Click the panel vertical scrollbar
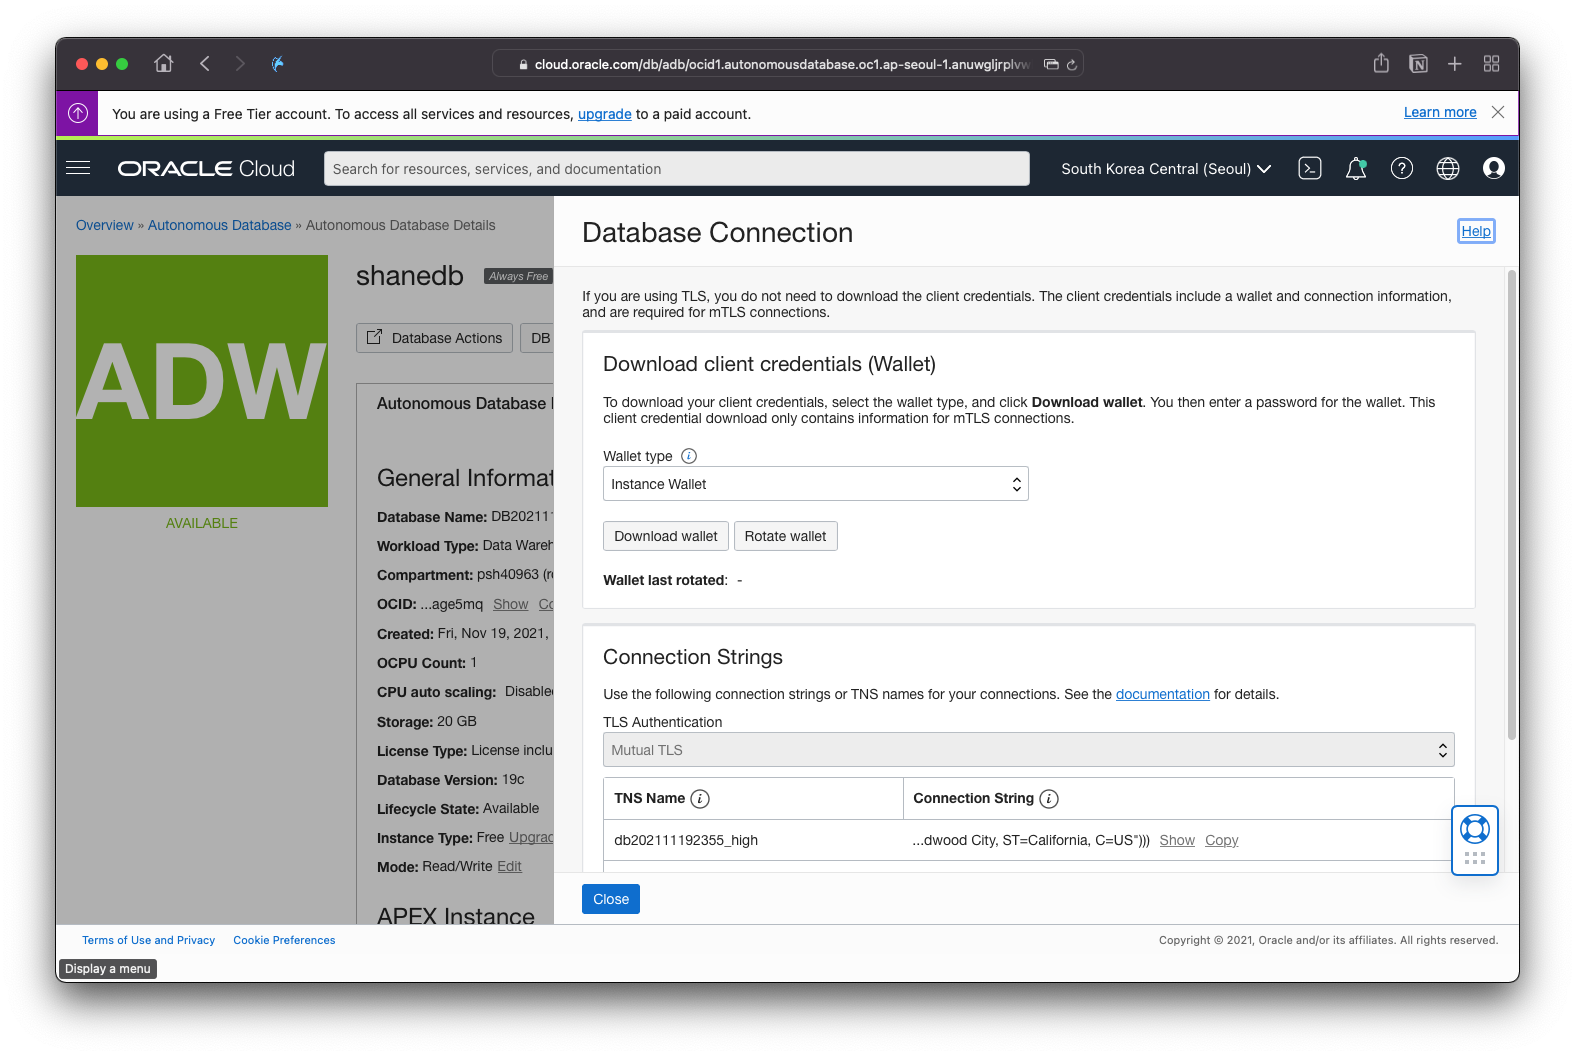Viewport: 1575px width, 1056px height. [x=1512, y=504]
